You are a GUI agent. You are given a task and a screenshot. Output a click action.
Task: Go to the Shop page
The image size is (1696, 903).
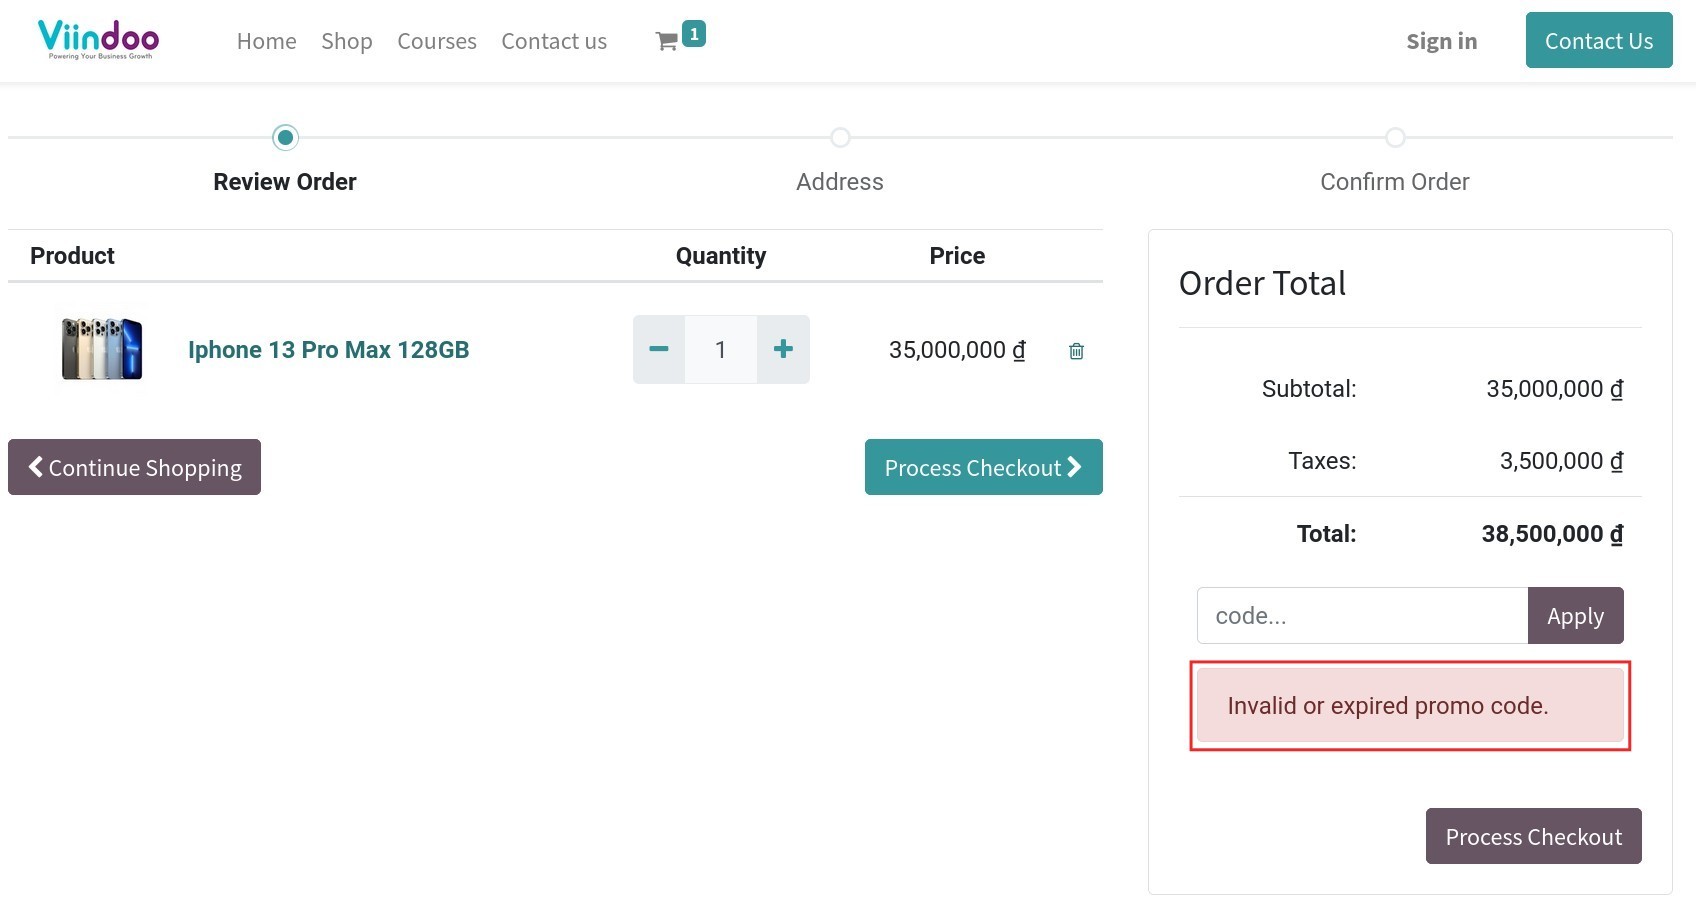pyautogui.click(x=346, y=41)
